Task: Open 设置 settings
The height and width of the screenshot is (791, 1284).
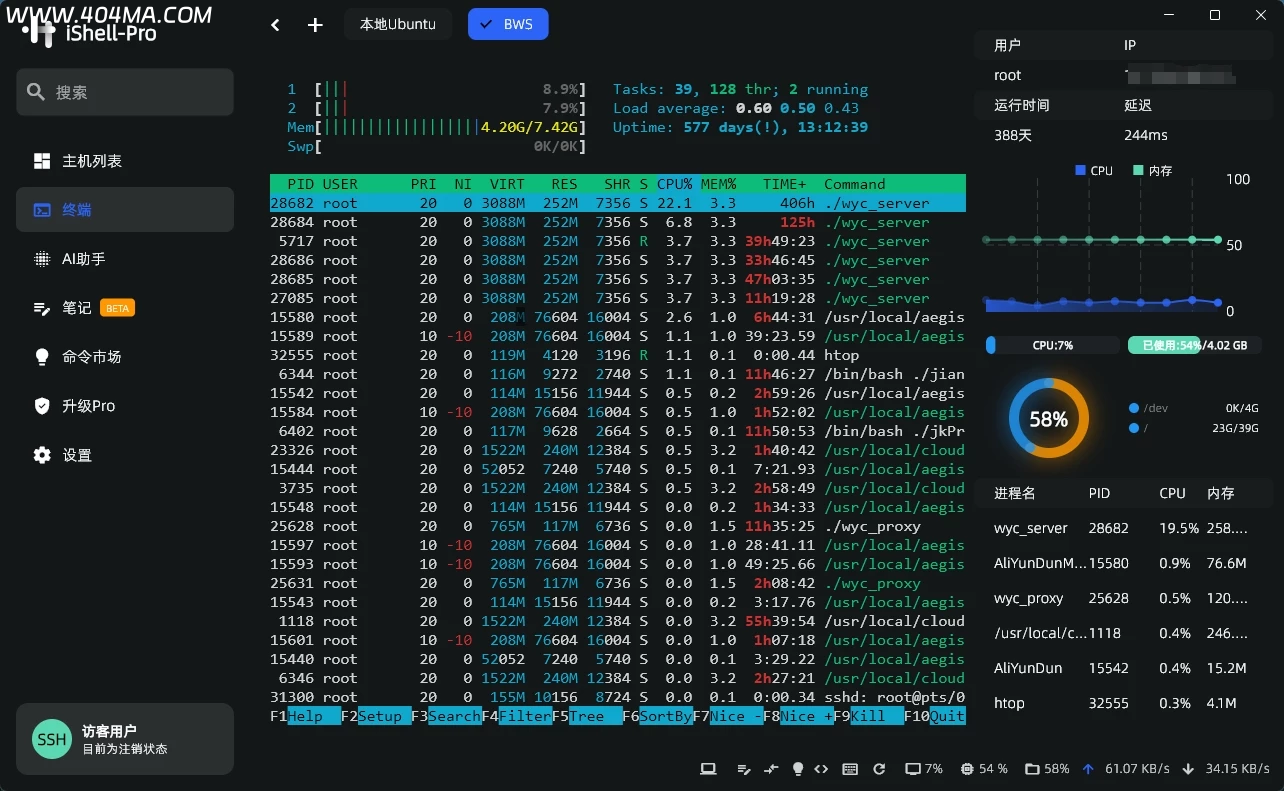Action: click(x=125, y=455)
